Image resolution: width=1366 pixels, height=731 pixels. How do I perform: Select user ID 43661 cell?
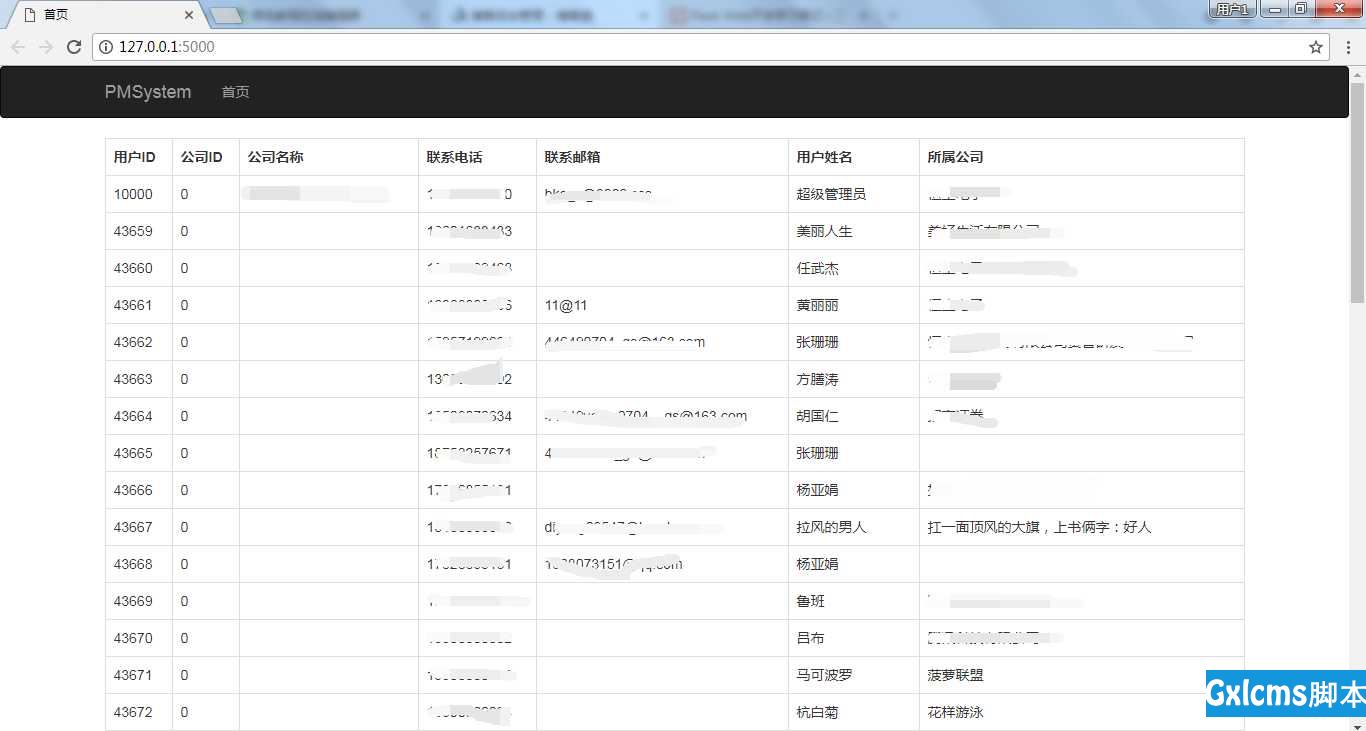click(x=139, y=305)
